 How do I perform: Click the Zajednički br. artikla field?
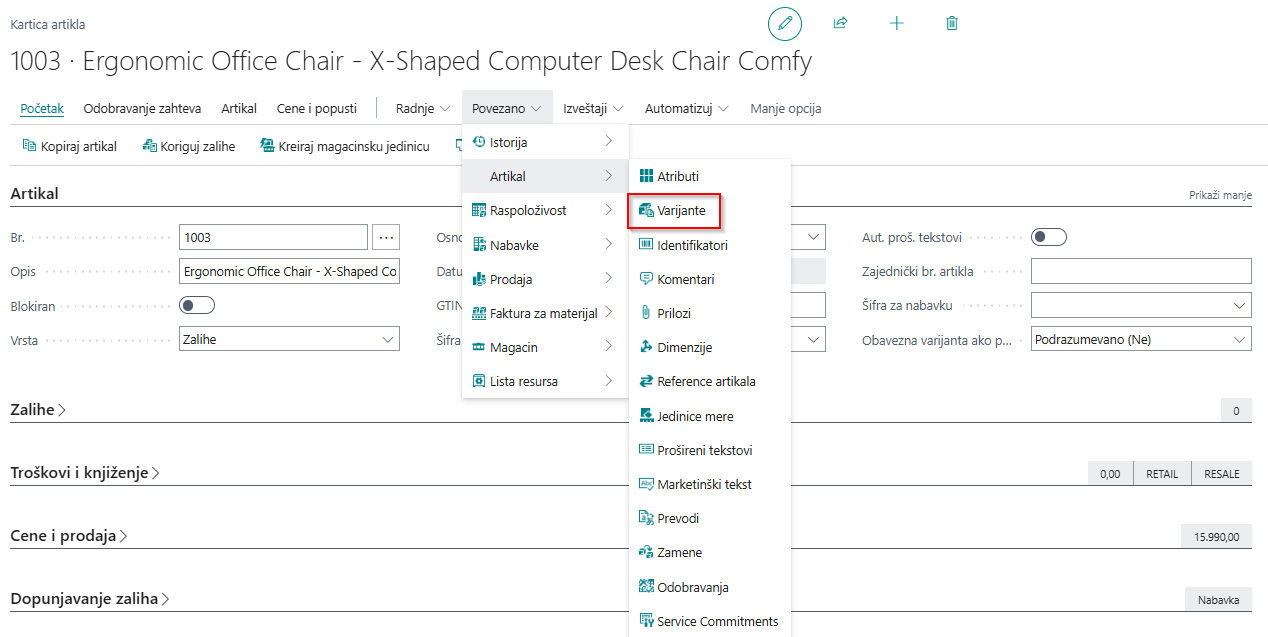(1140, 271)
